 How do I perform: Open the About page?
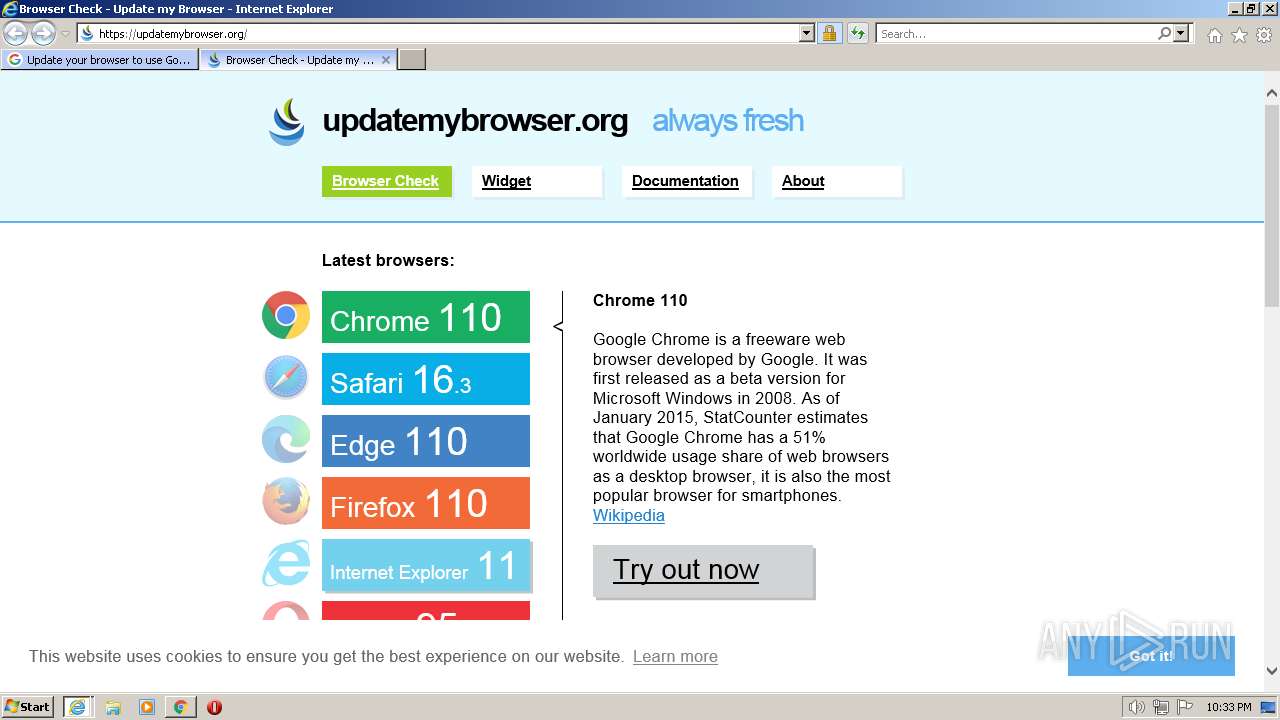tap(836, 181)
